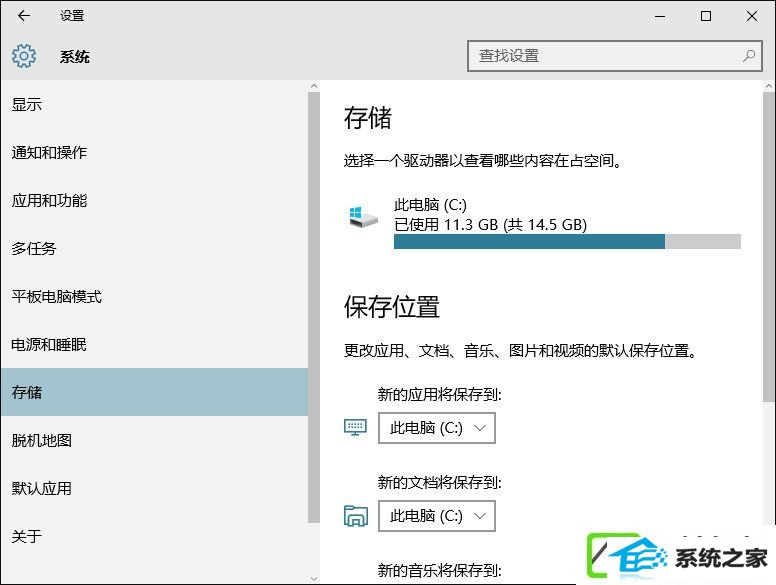Click the new apps keyboard-monitor icon
This screenshot has height=585, width=776.
pos(355,427)
